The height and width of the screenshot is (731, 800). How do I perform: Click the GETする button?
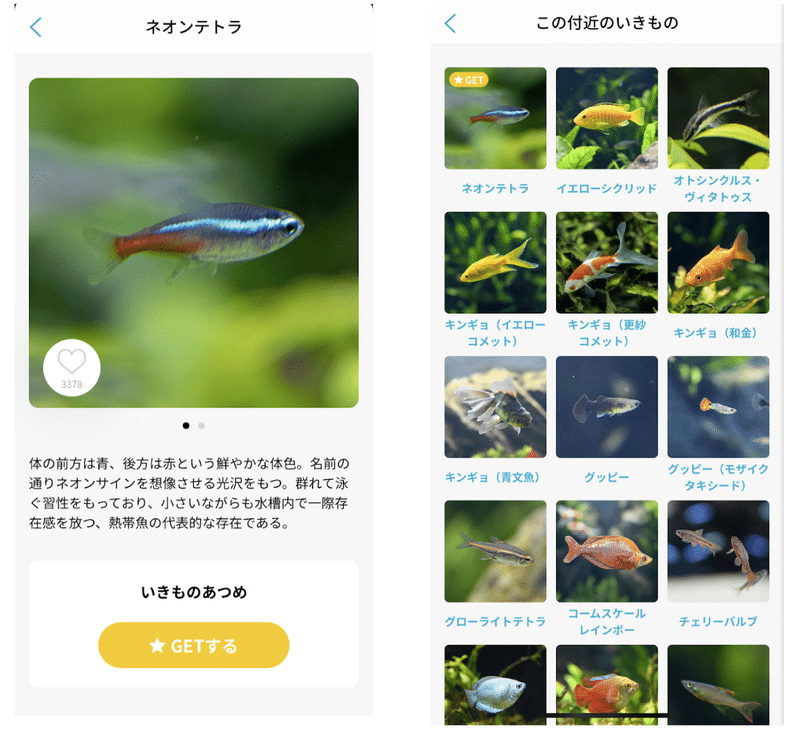[x=193, y=645]
